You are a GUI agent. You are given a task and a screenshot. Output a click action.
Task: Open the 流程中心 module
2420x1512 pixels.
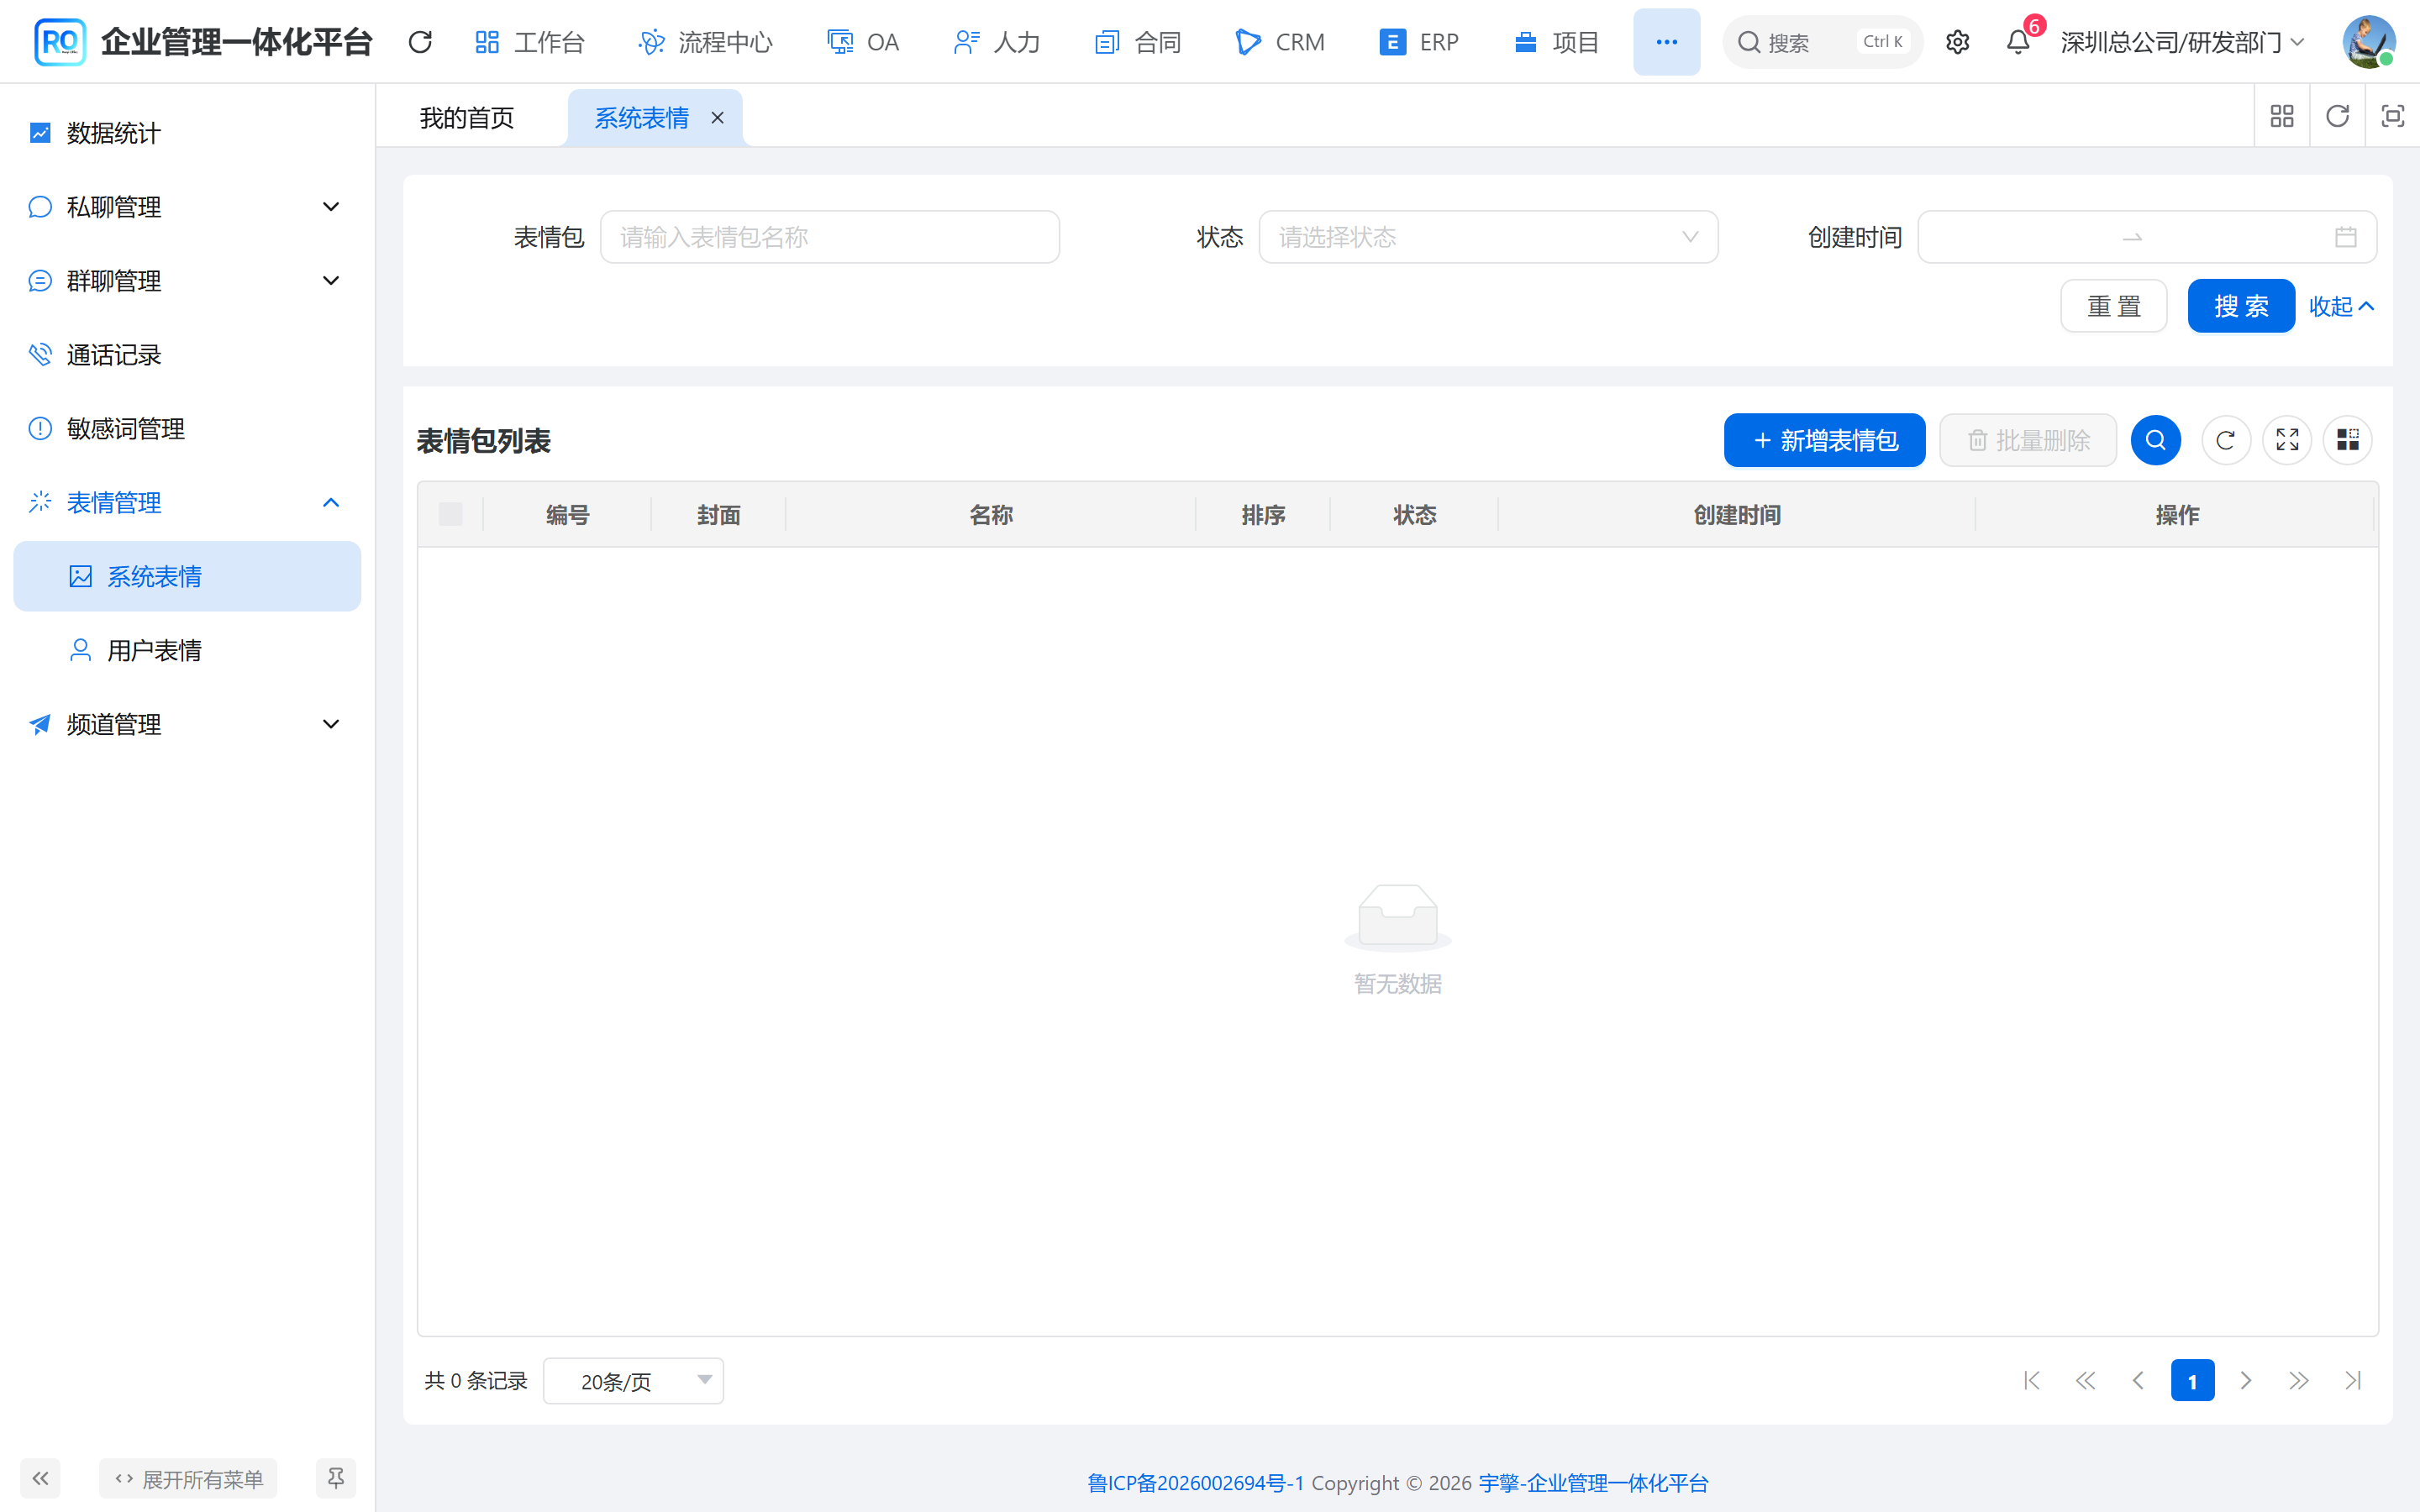pyautogui.click(x=705, y=42)
